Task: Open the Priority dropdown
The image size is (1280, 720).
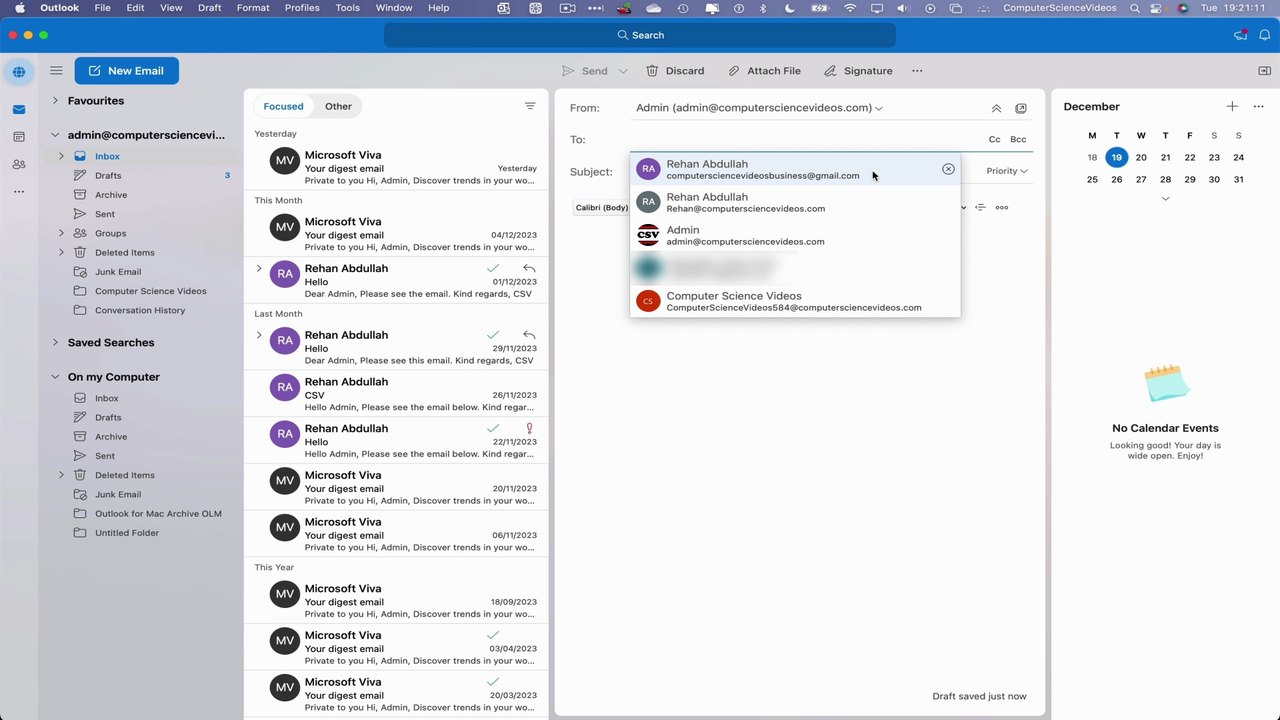Action: pos(1007,171)
